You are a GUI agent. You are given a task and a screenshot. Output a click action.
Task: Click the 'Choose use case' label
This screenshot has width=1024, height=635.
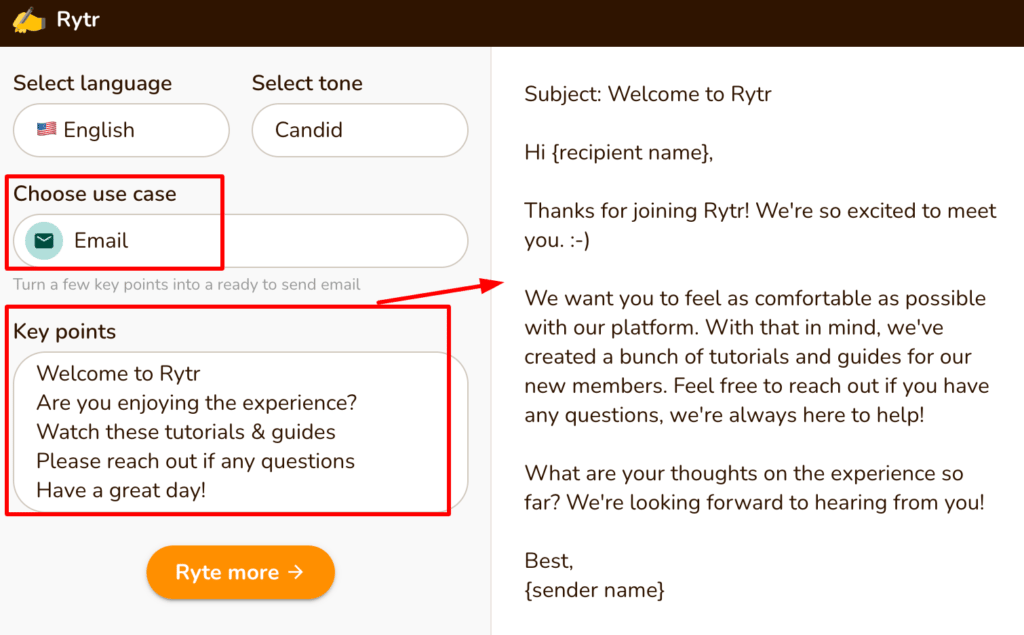(x=95, y=194)
